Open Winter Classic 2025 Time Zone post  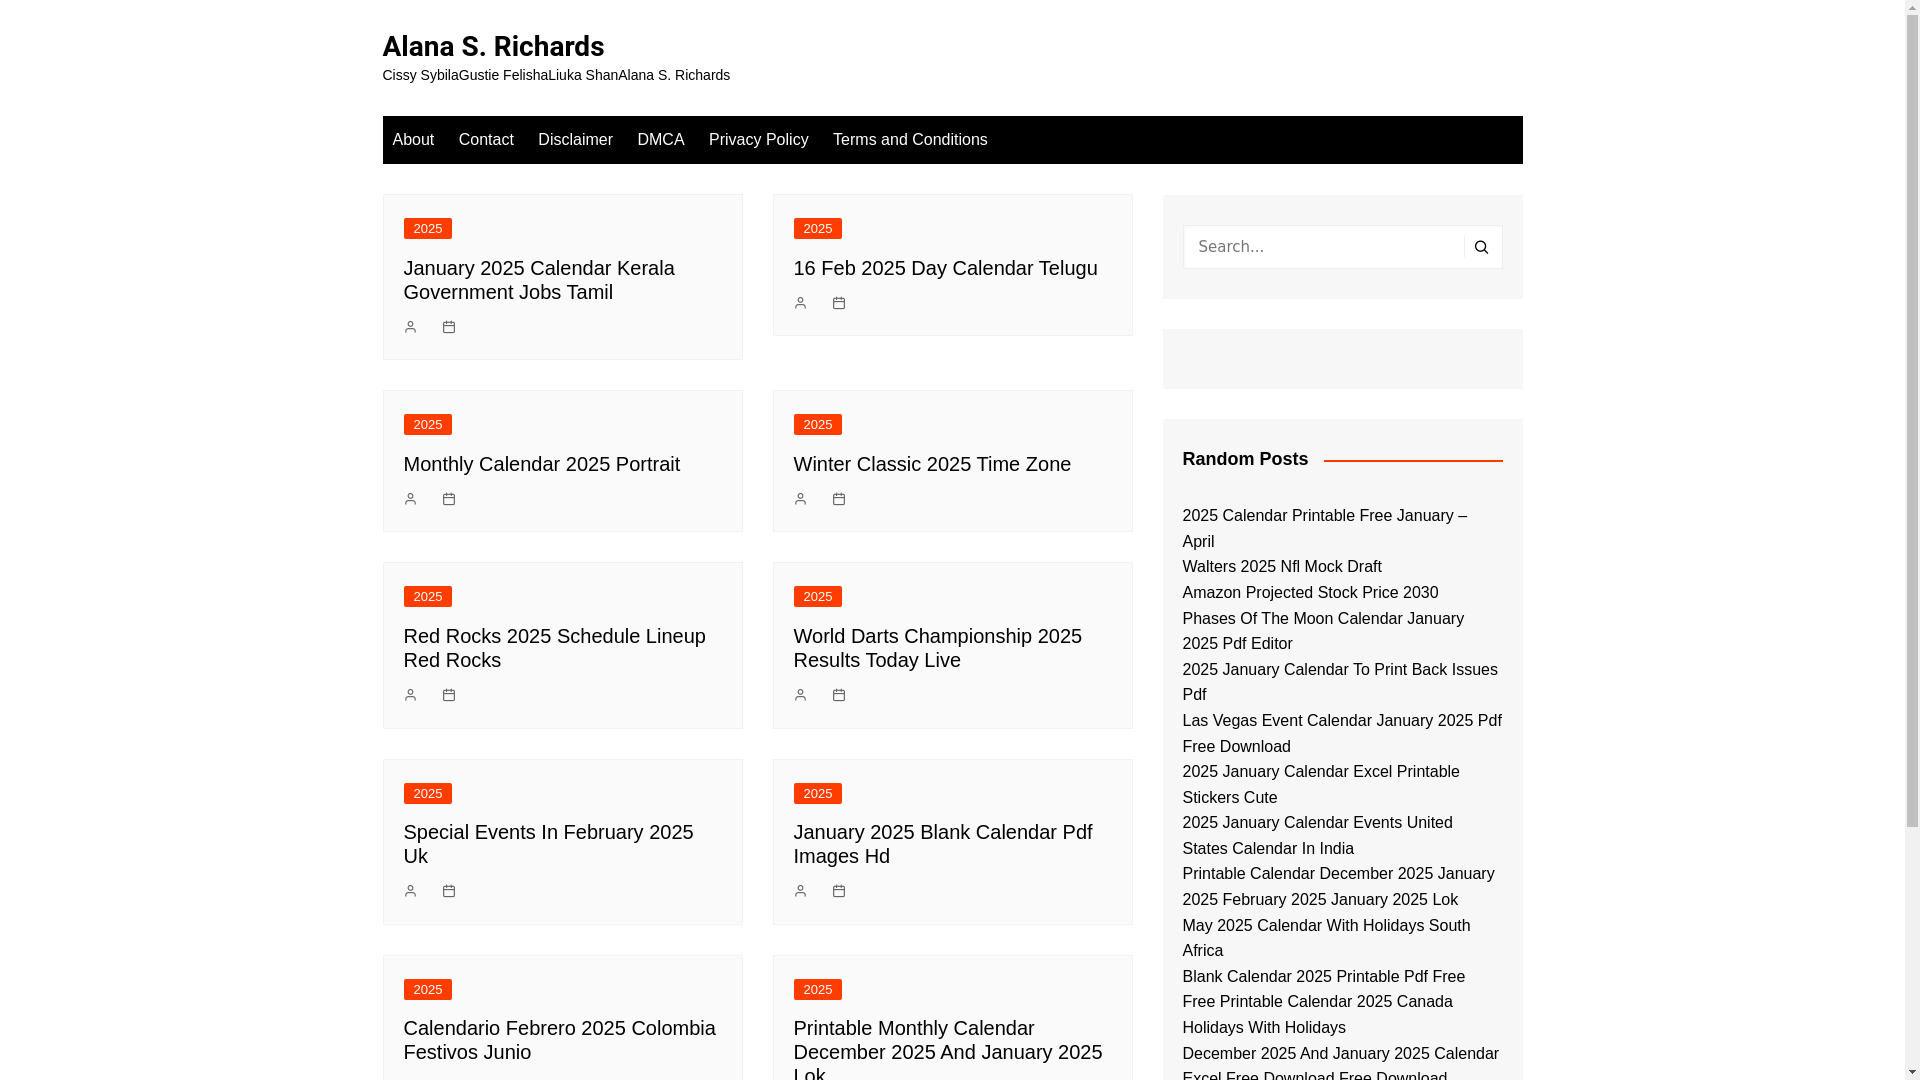pos(932,464)
